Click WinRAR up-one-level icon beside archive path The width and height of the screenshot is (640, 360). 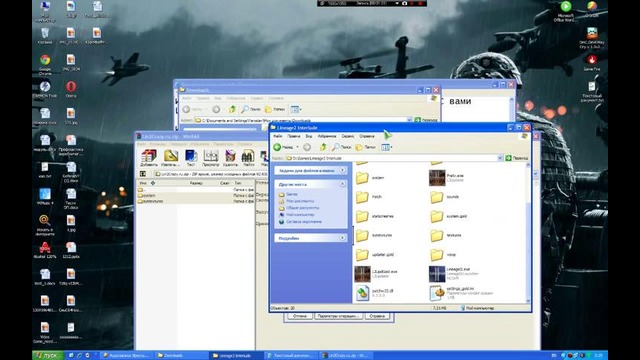click(x=143, y=174)
